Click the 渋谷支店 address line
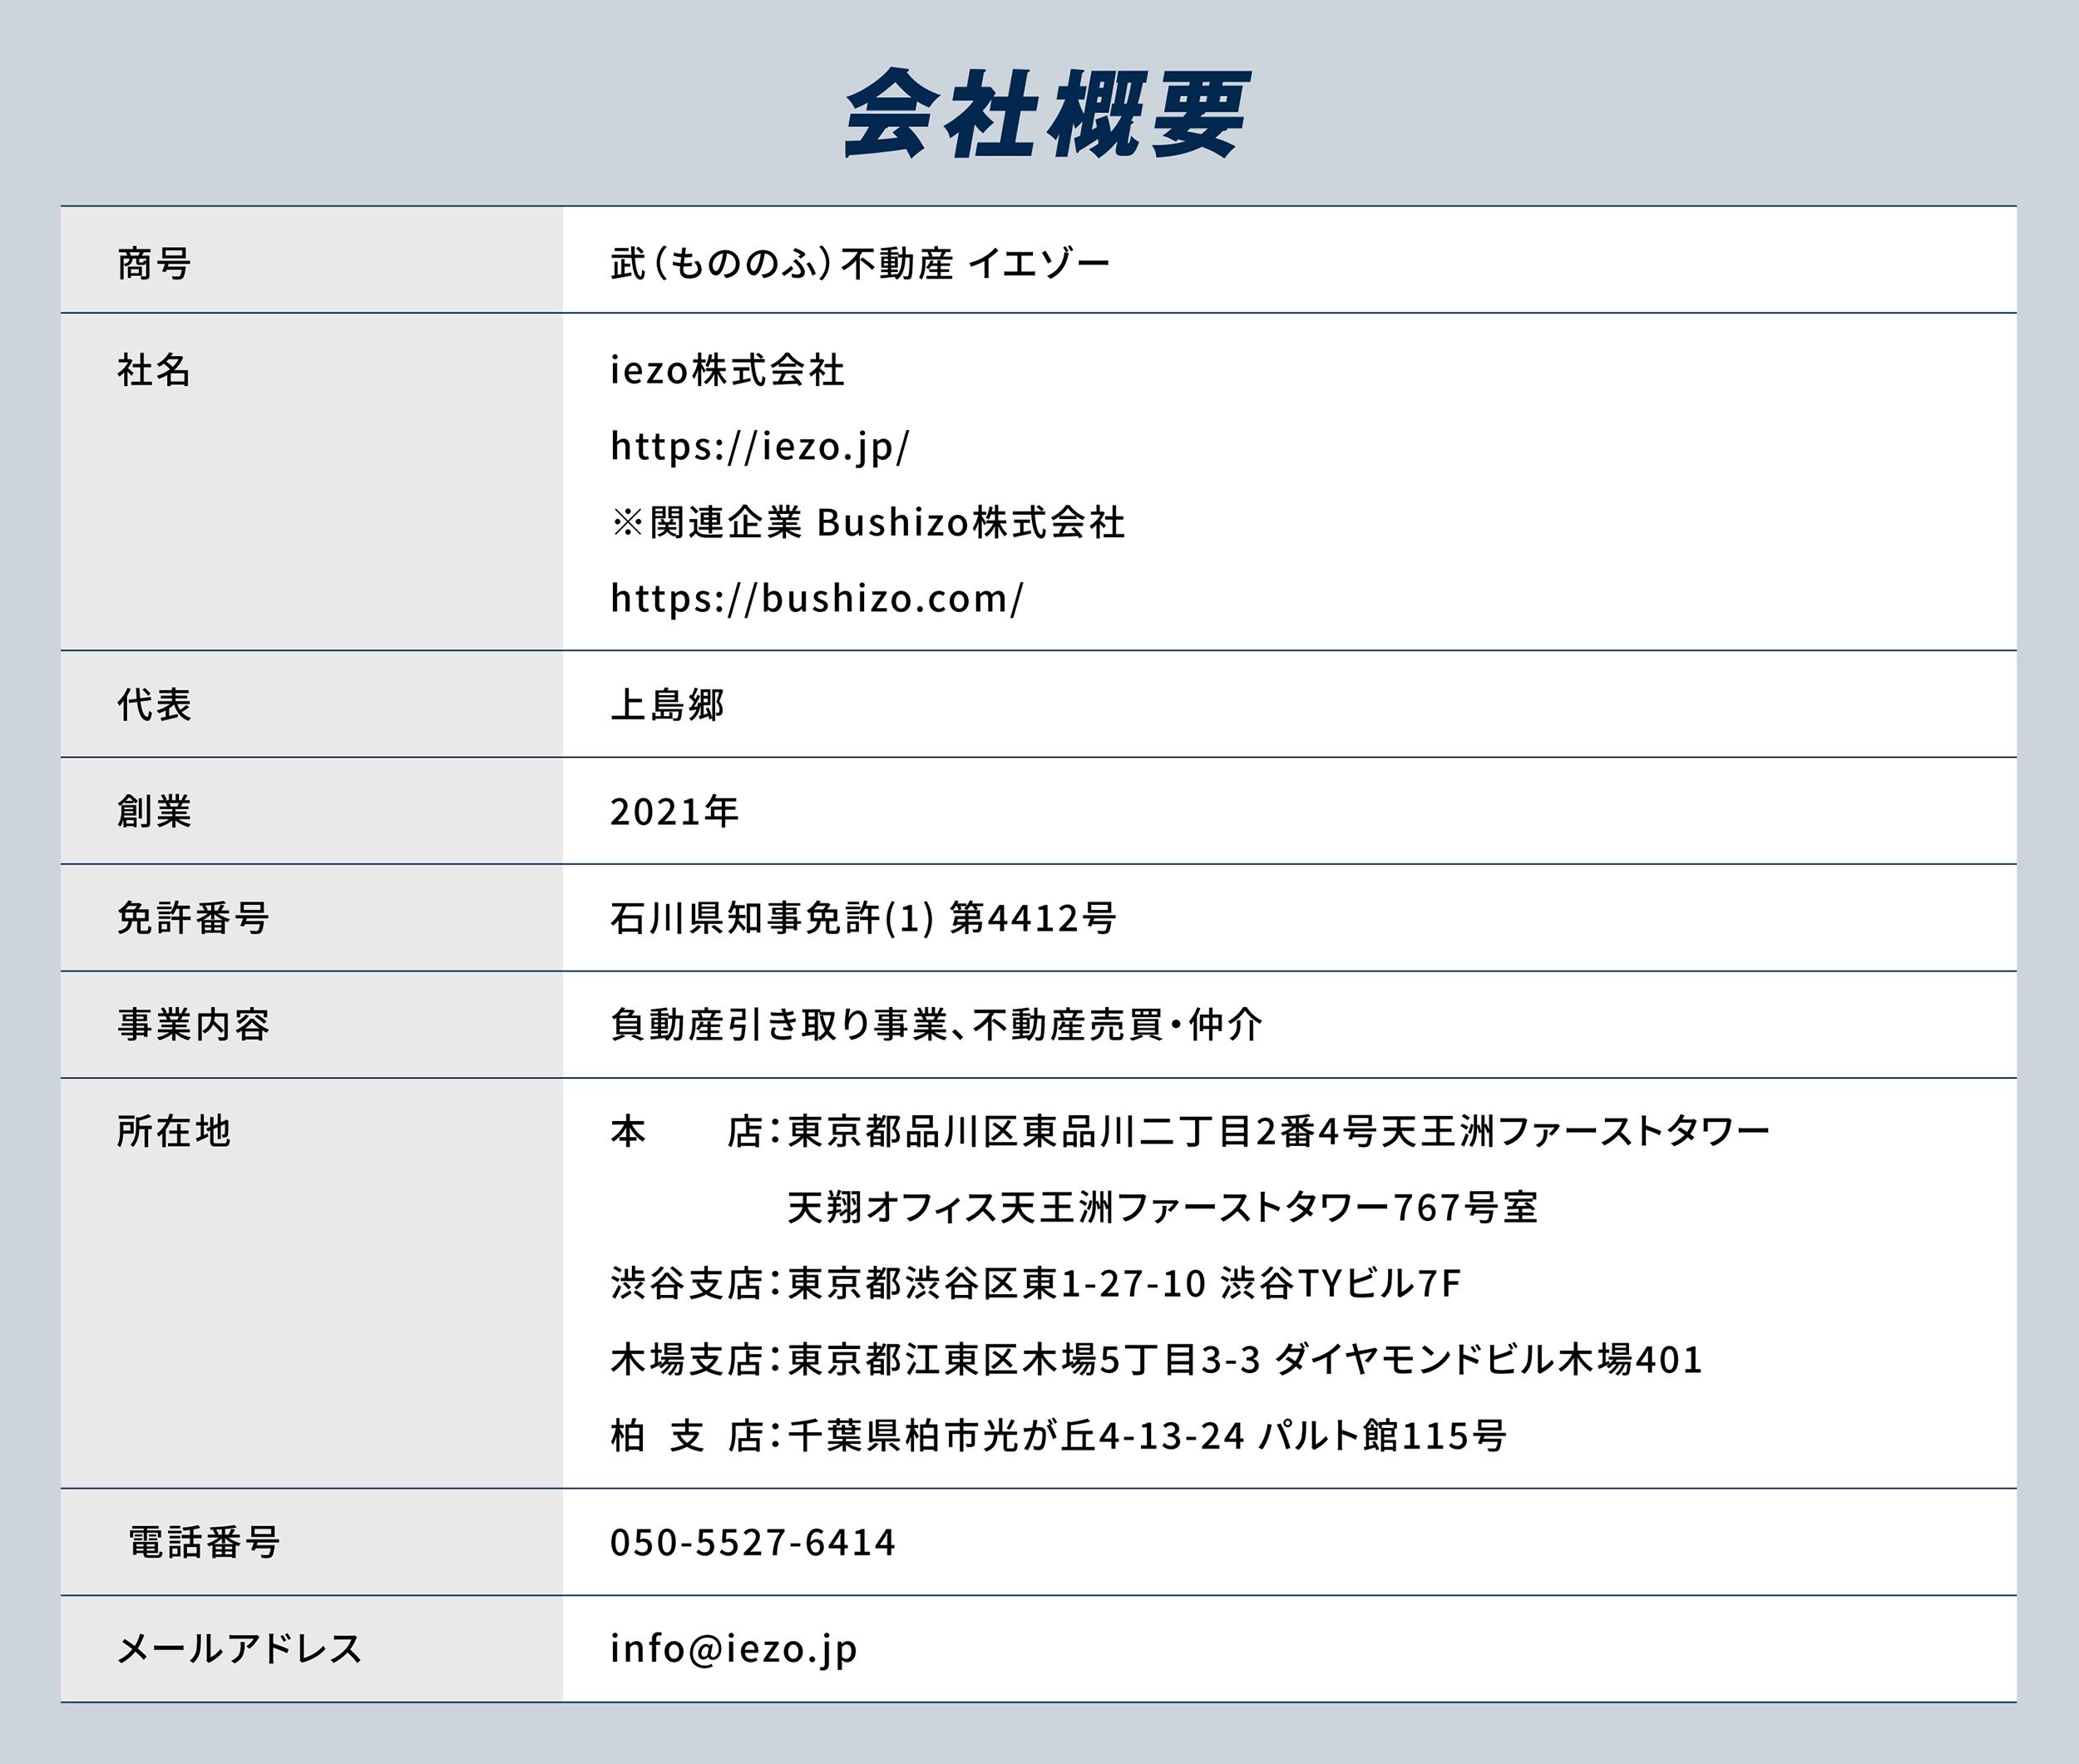 pyautogui.click(x=1035, y=1283)
